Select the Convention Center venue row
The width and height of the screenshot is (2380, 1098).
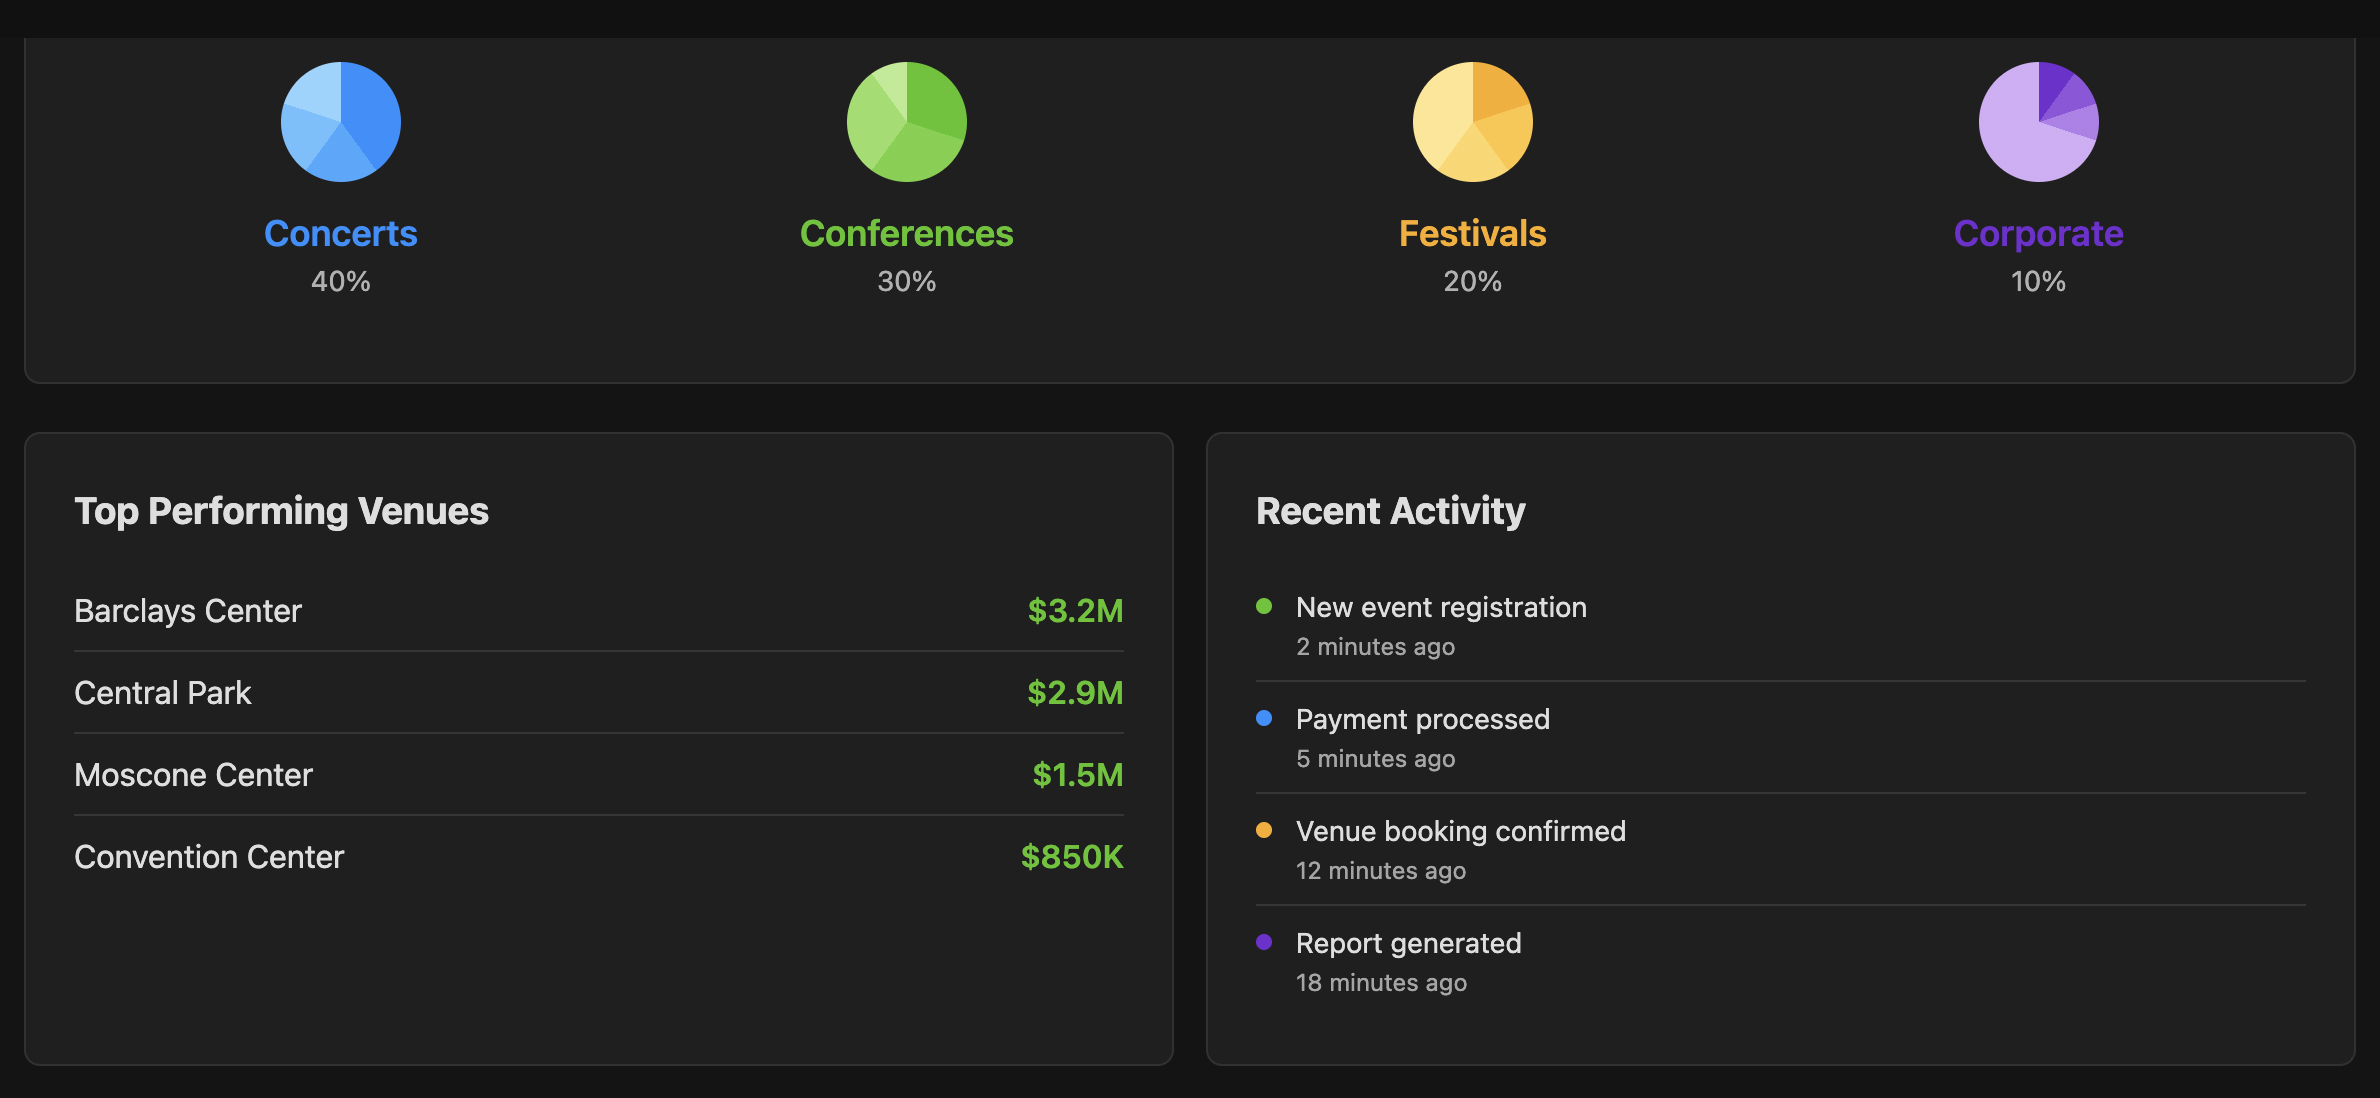tap(599, 857)
